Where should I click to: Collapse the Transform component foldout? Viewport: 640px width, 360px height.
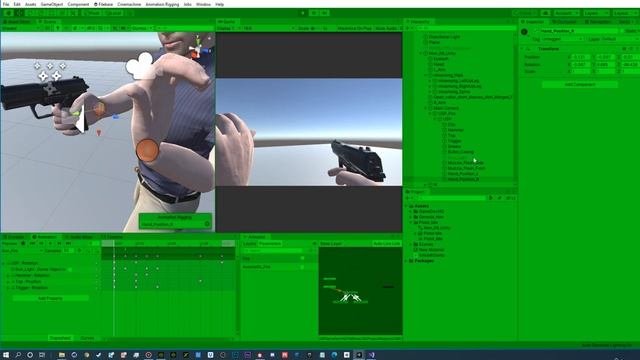522,49
